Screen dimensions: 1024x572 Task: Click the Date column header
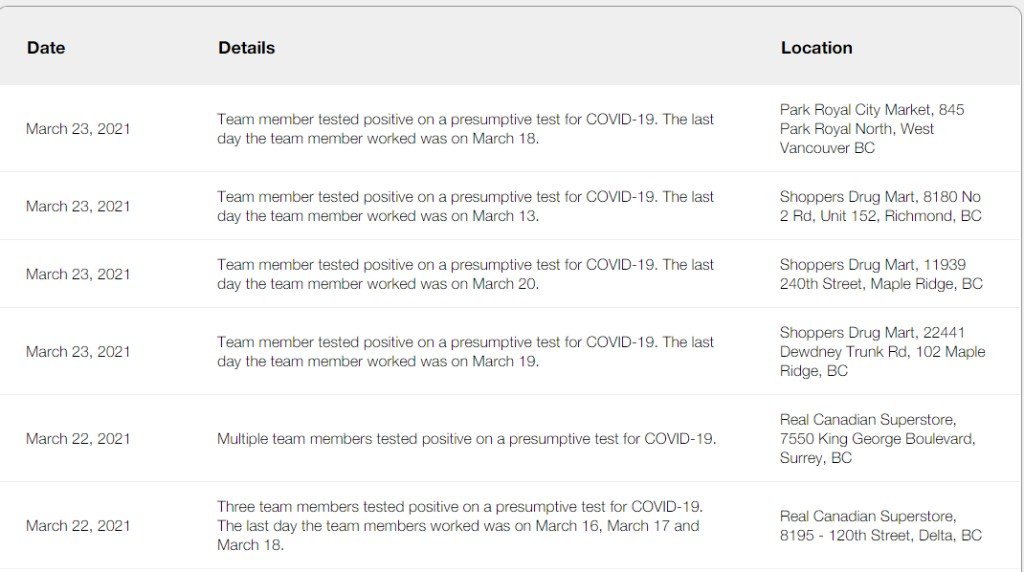[46, 48]
